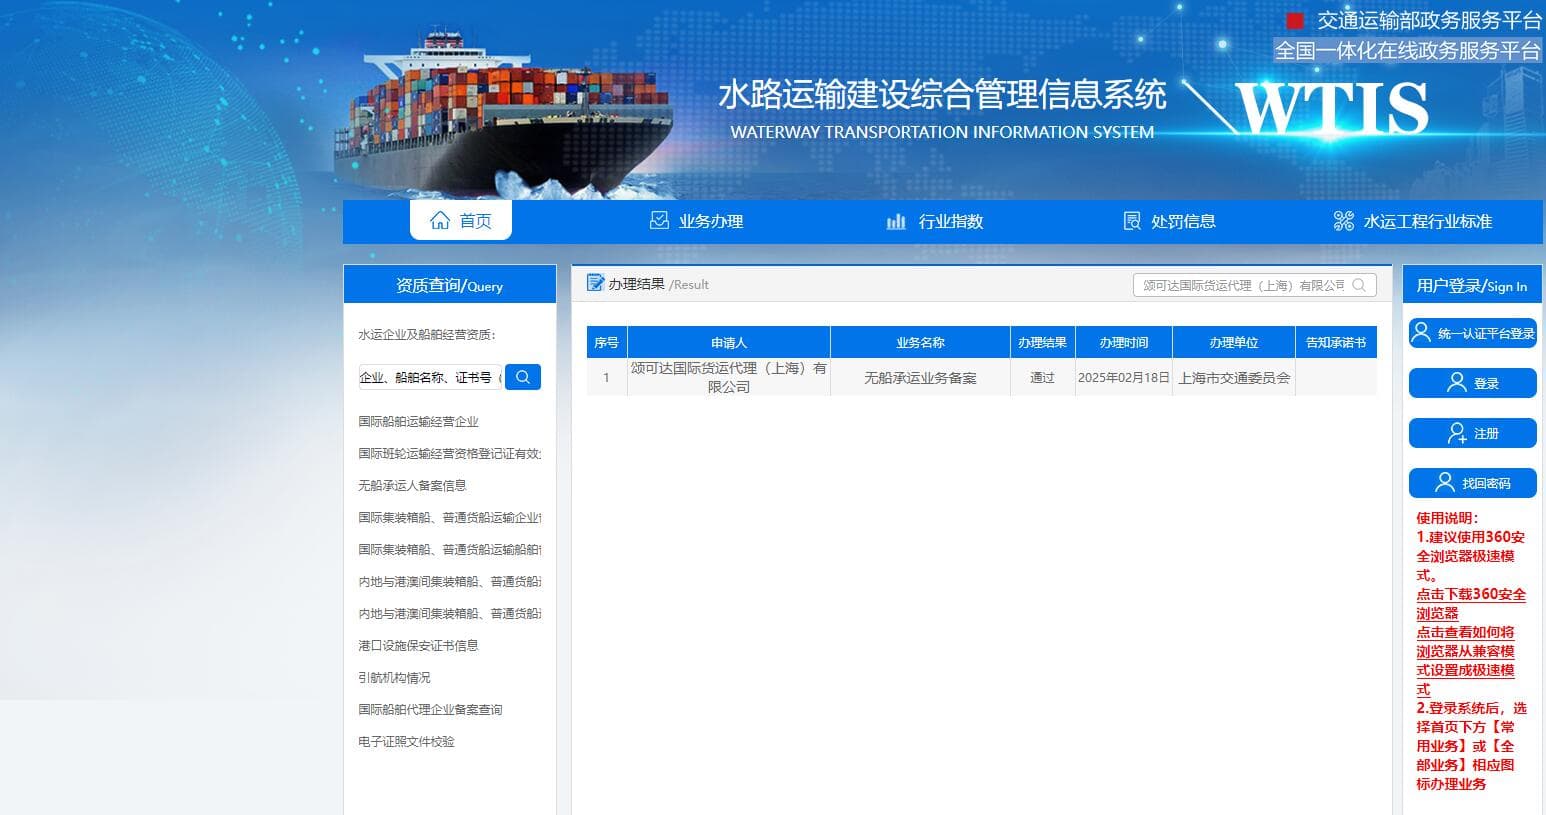This screenshot has width=1546, height=815.
Task: Open 国际船舶代理企业备案查询 link
Action: click(x=431, y=710)
